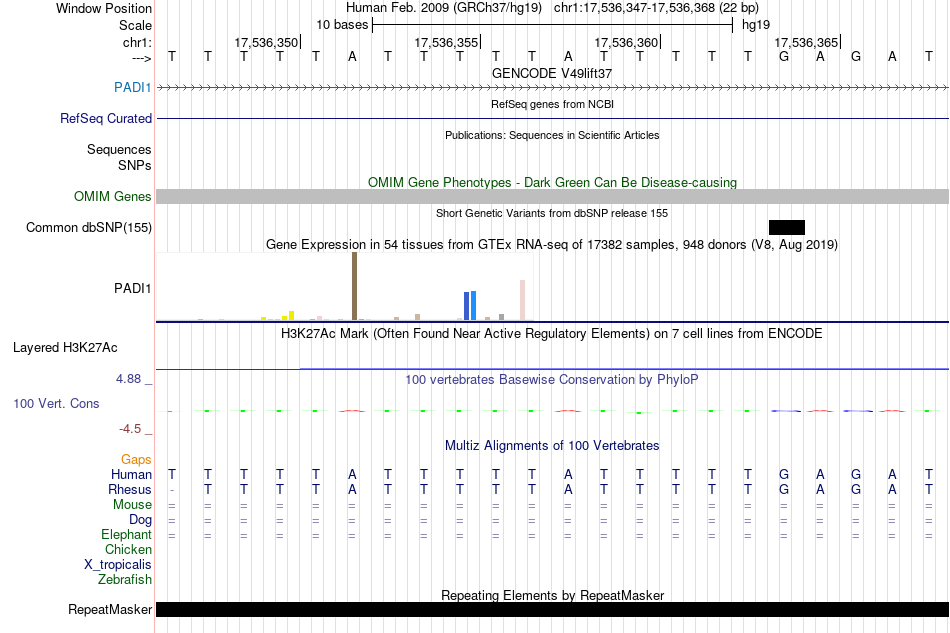Screen dimensions: 950x633
Task: Select the SNPs subtrack label
Action: pos(135,165)
